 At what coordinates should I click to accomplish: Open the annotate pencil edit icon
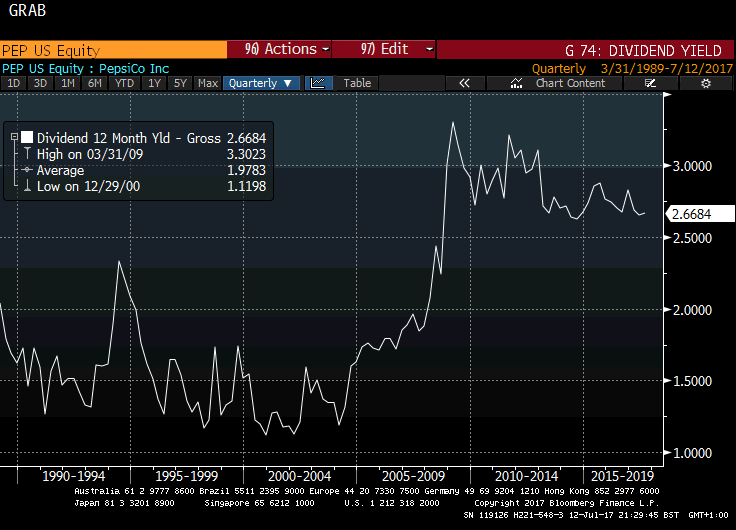point(650,84)
